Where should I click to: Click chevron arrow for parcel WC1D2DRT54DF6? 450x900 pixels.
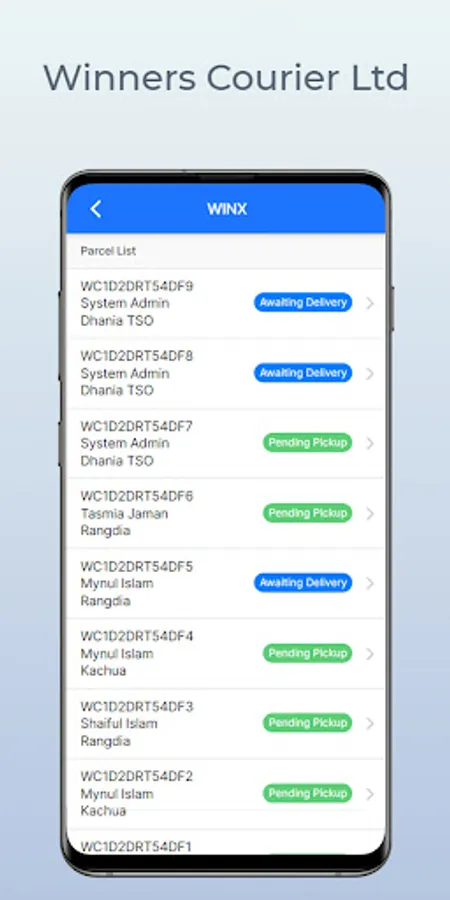tap(370, 514)
